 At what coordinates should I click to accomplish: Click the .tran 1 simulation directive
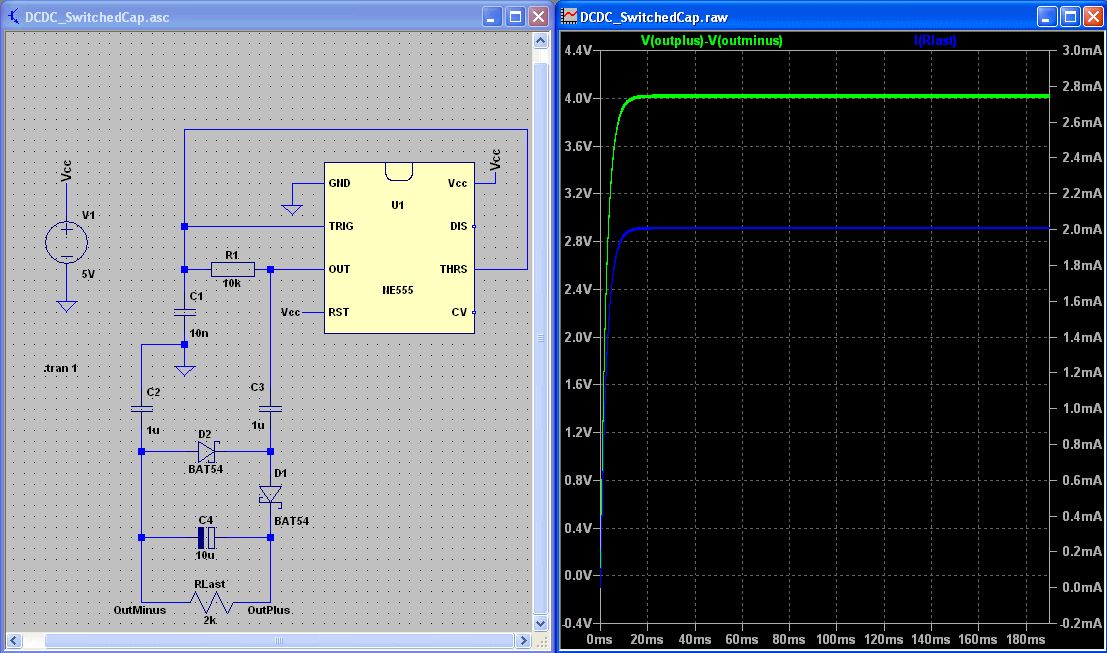[x=61, y=368]
